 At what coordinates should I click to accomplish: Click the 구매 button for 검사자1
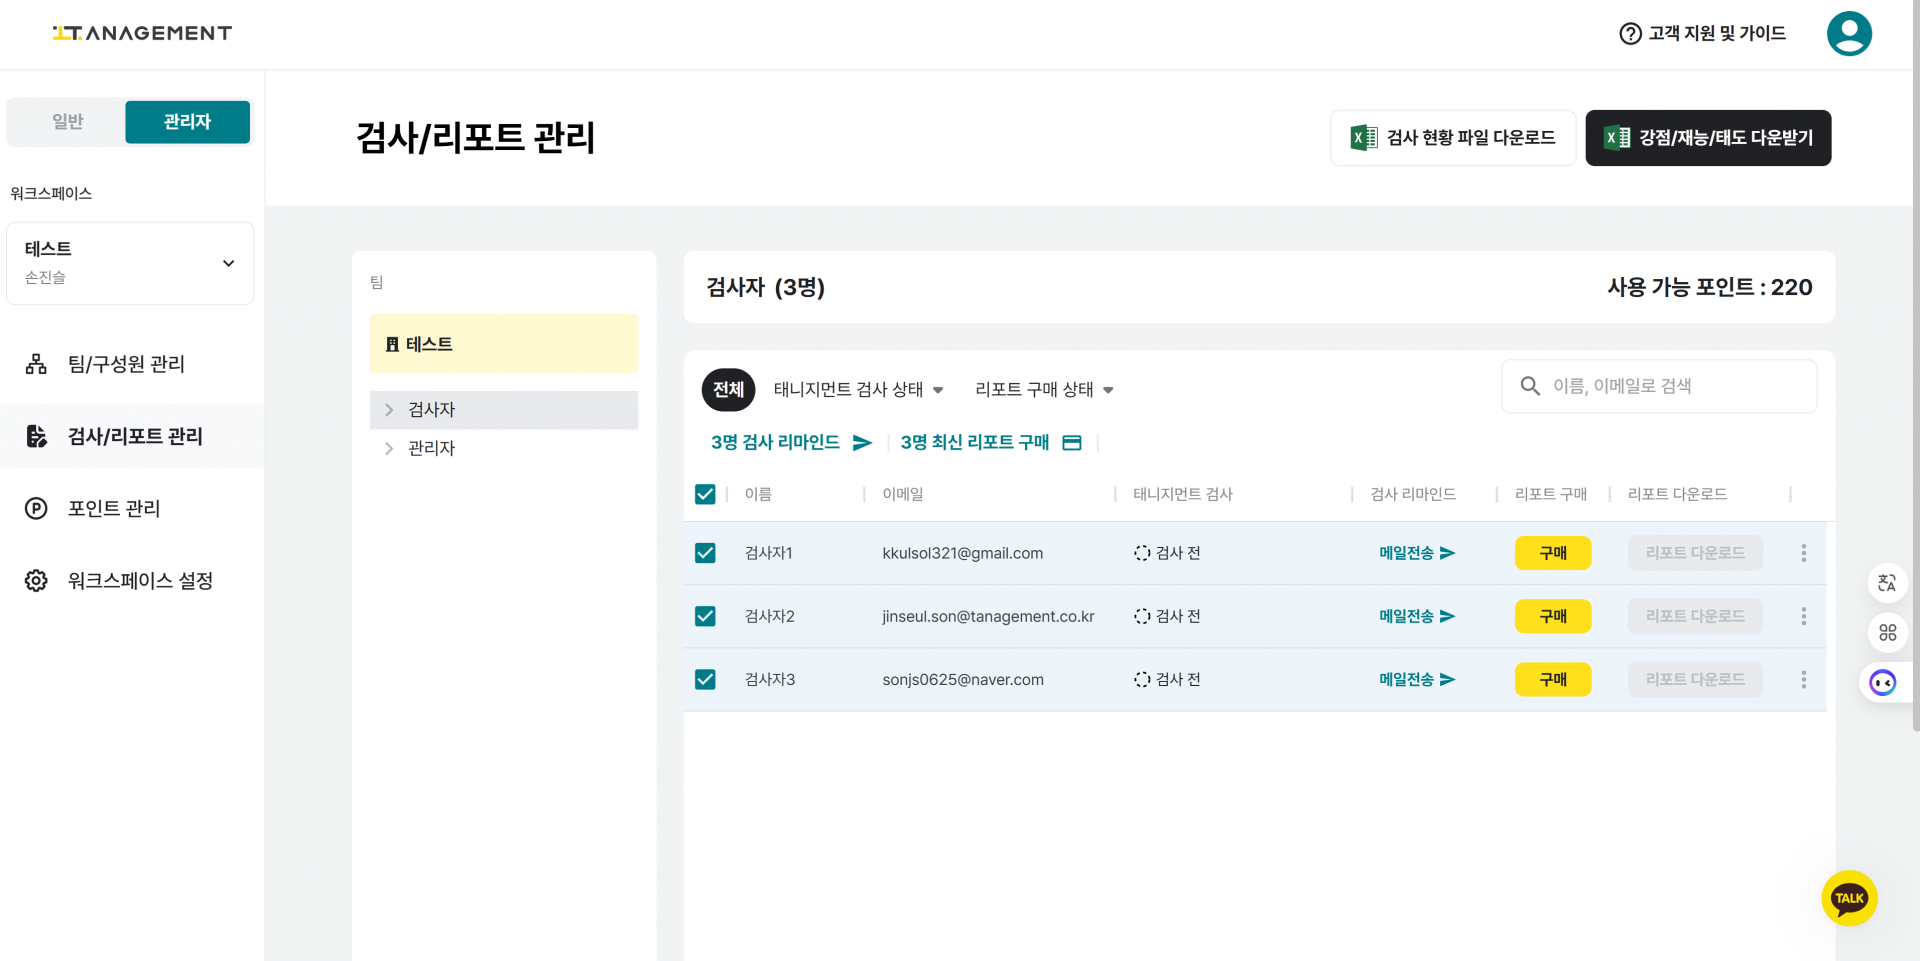pos(1552,553)
